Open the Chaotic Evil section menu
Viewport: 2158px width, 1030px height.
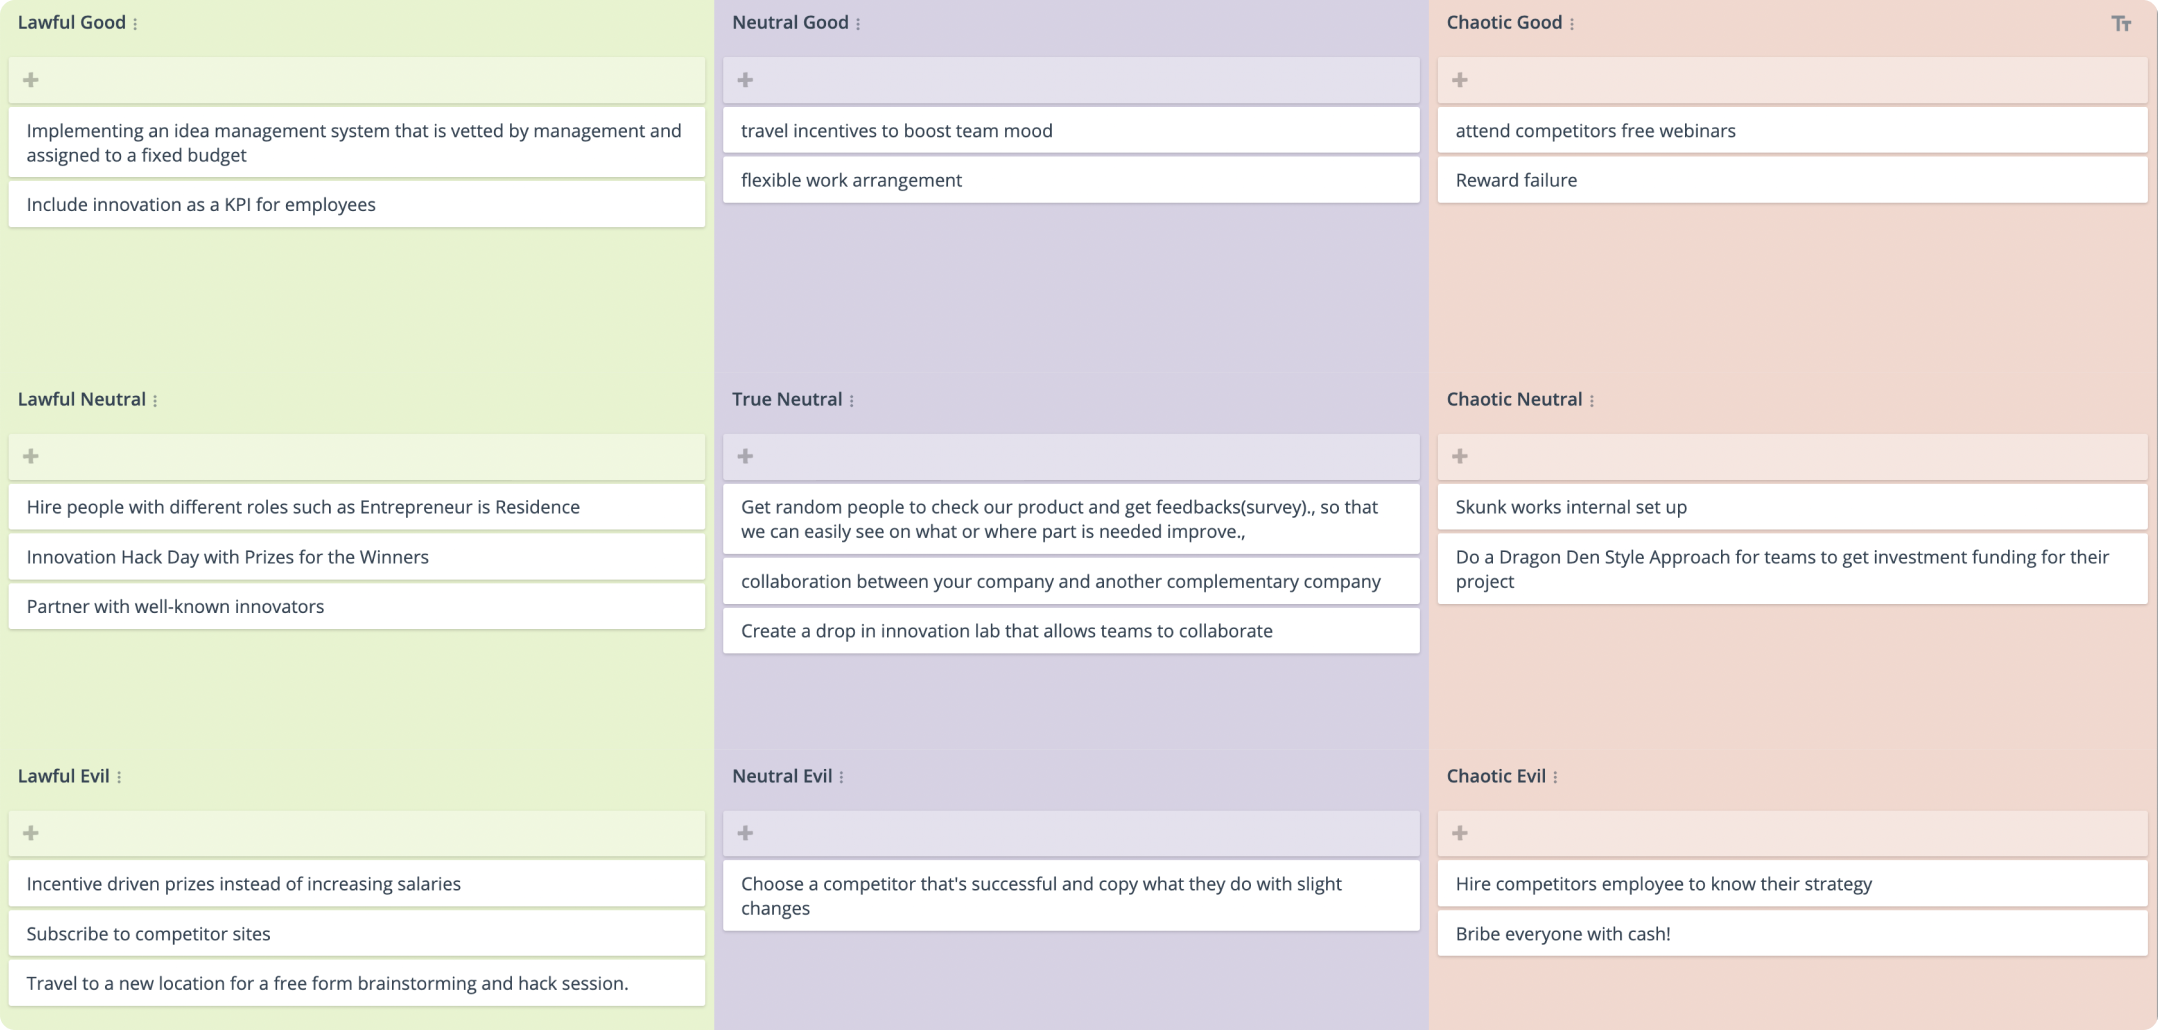point(1557,776)
